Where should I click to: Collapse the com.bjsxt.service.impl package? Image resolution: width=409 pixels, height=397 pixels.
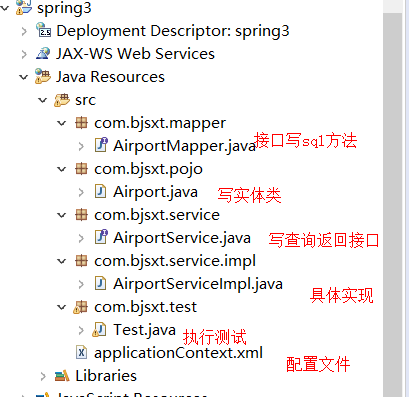point(62,261)
